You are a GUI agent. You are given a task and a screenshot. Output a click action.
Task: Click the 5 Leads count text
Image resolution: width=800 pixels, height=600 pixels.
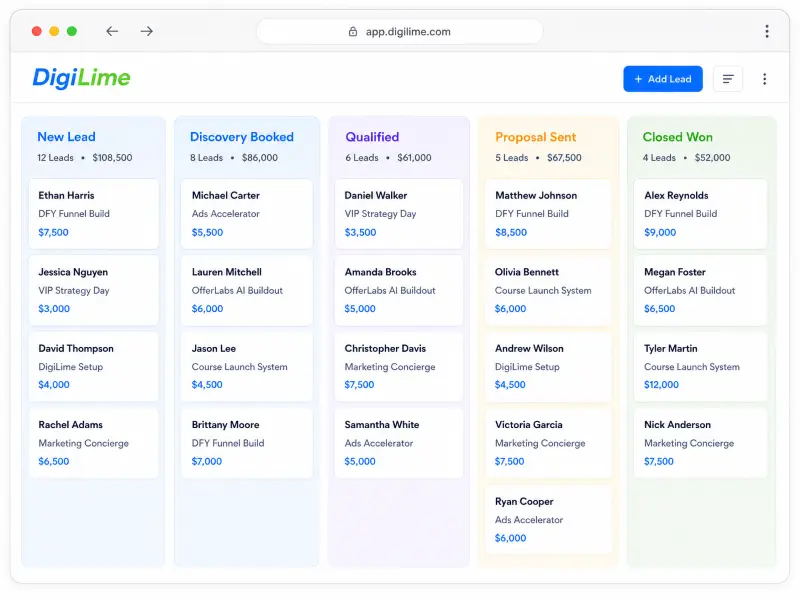pos(512,158)
